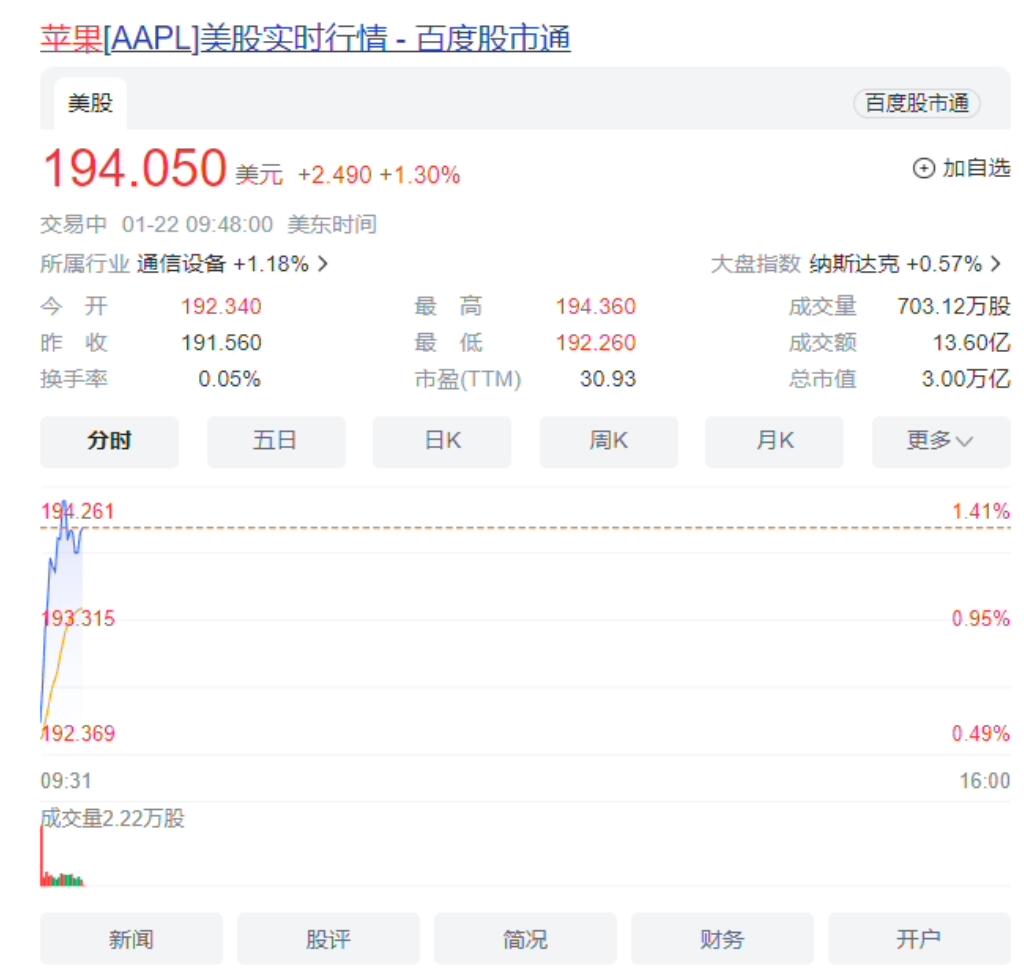Click the 成交量 value 703.12万股
The image size is (1024, 977).
coord(953,306)
